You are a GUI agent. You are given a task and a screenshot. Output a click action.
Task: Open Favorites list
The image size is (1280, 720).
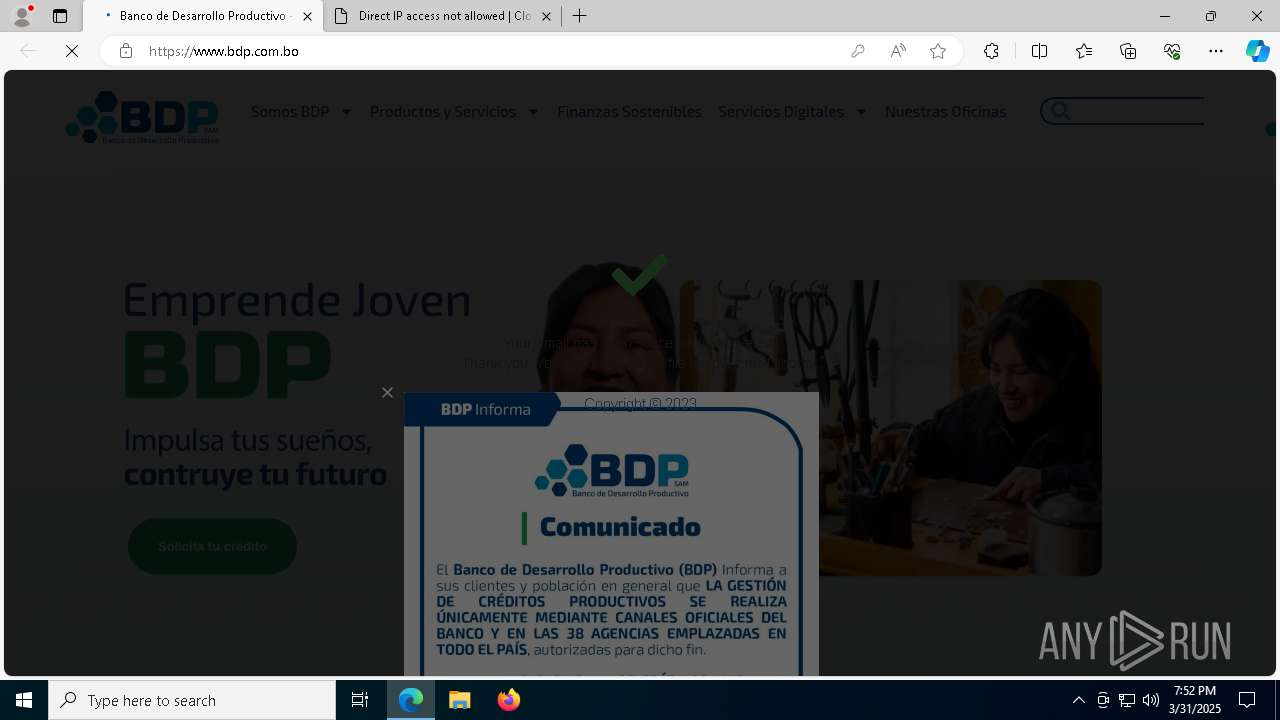coord(1084,51)
